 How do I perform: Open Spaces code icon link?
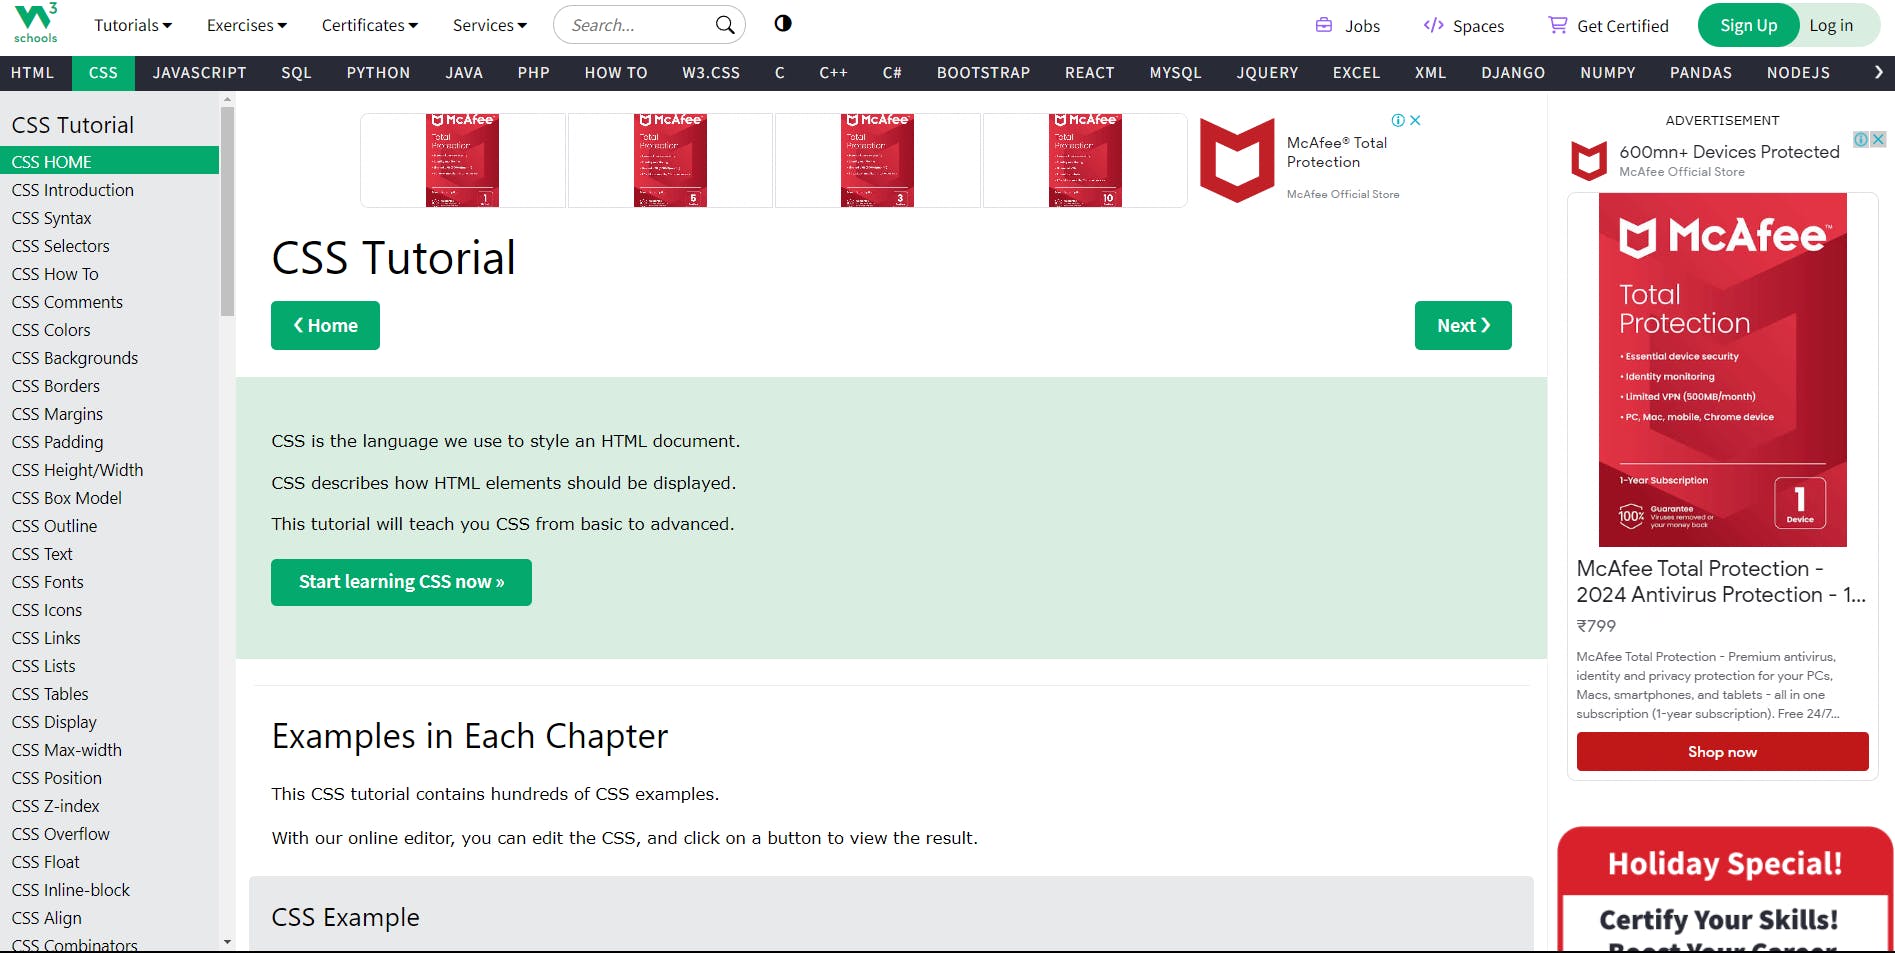click(x=1463, y=25)
